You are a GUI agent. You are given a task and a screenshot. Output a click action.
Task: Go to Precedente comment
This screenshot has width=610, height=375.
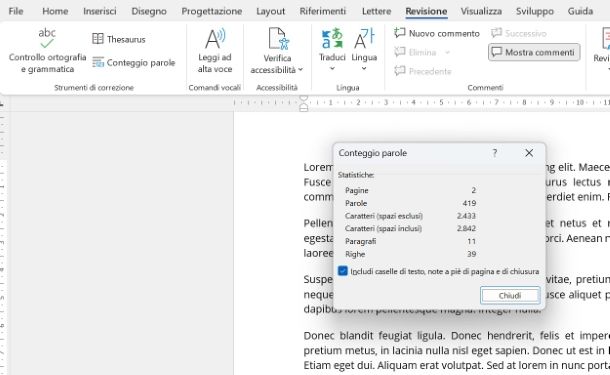422,71
